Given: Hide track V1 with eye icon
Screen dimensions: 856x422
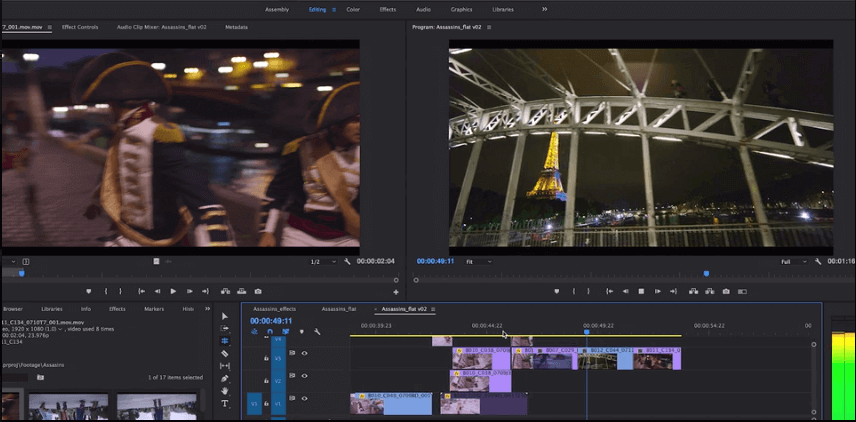Looking at the screenshot, I should (x=305, y=399).
